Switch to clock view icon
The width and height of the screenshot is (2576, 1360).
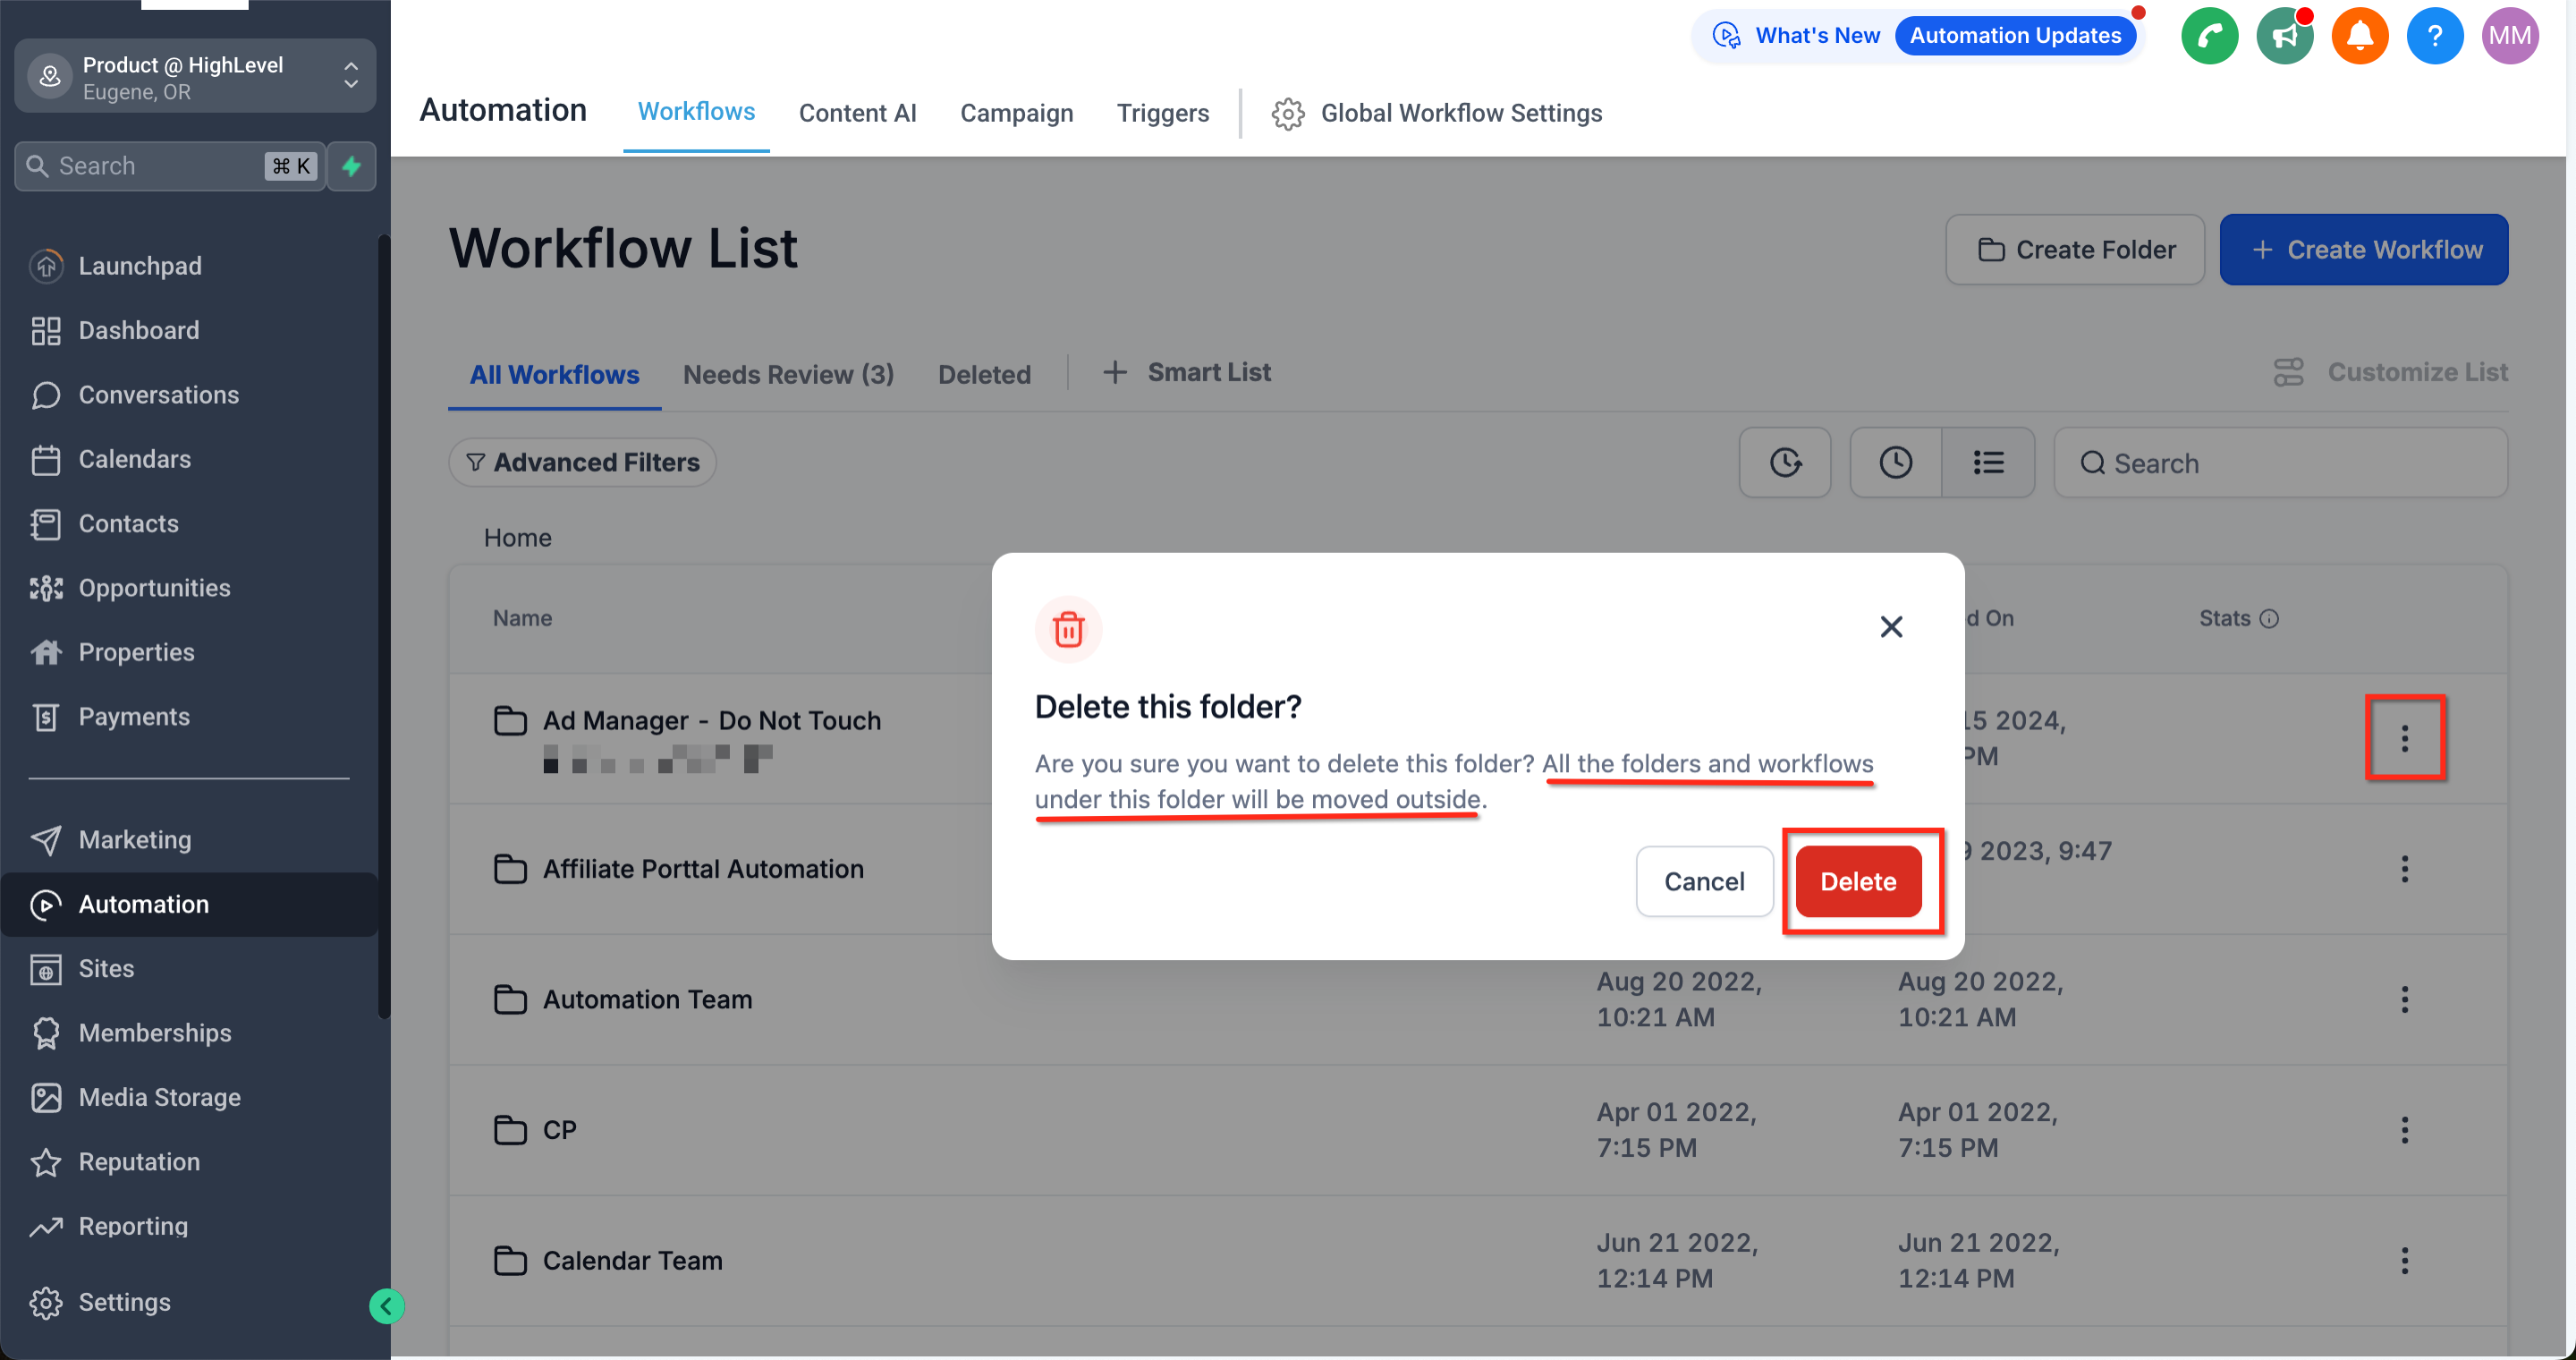pyautogui.click(x=1895, y=462)
